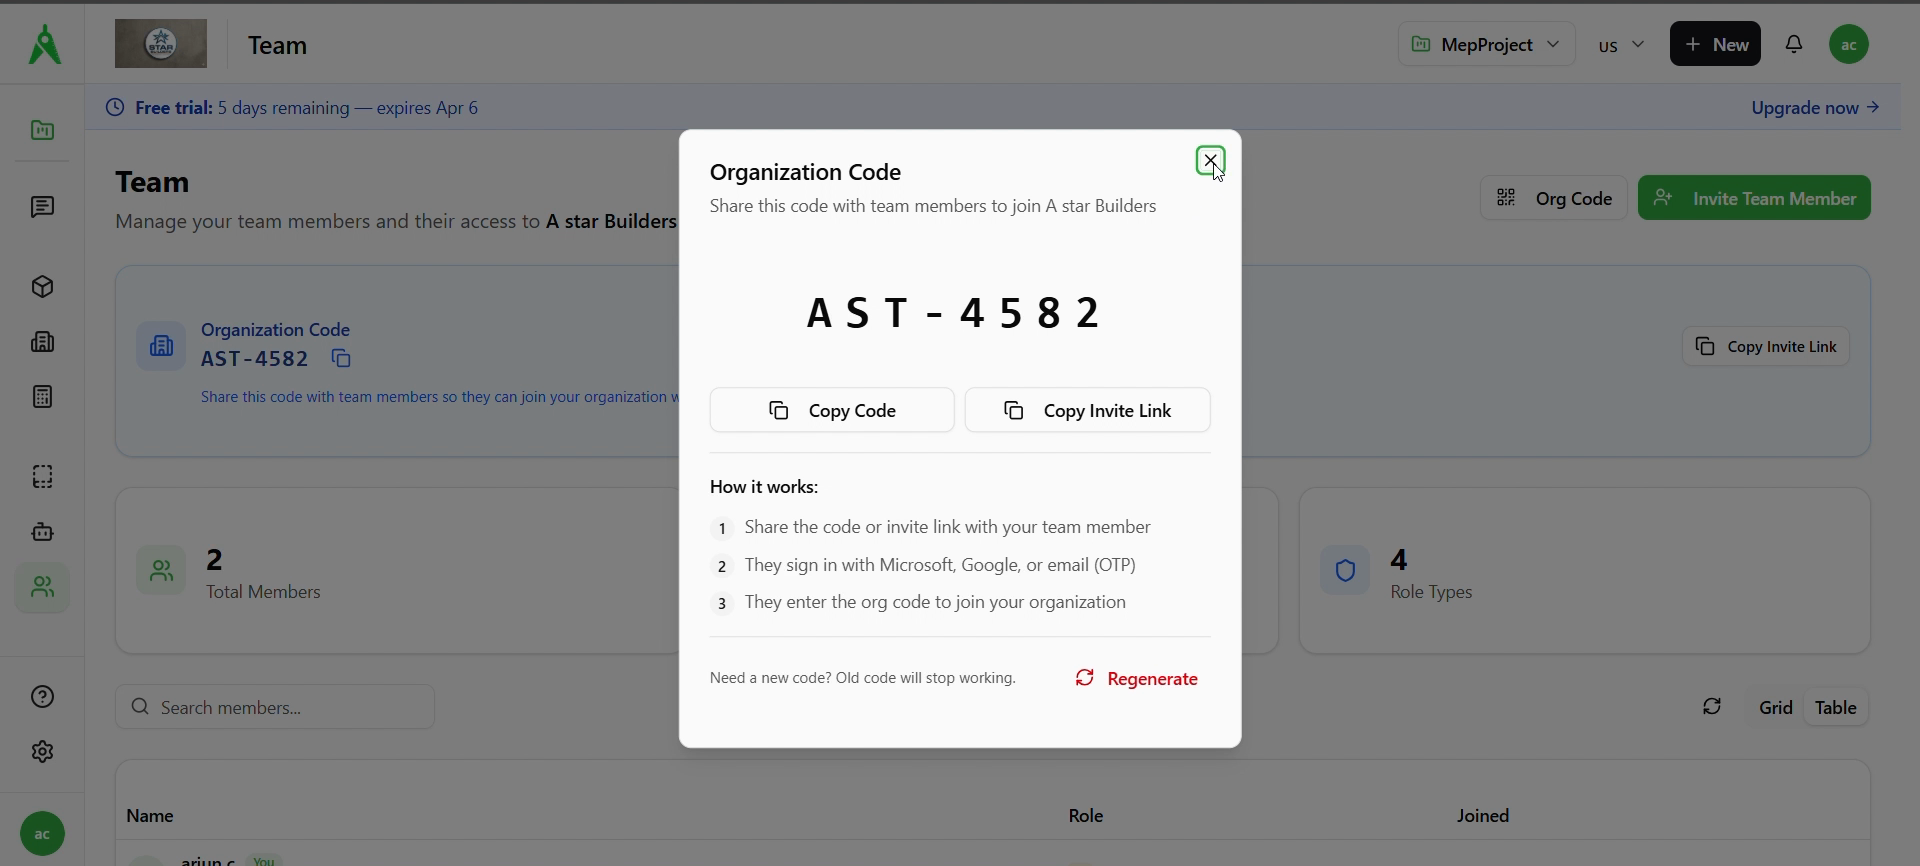Viewport: 1920px width, 866px height.
Task: Close the Organization Code dialog
Action: click(1210, 160)
